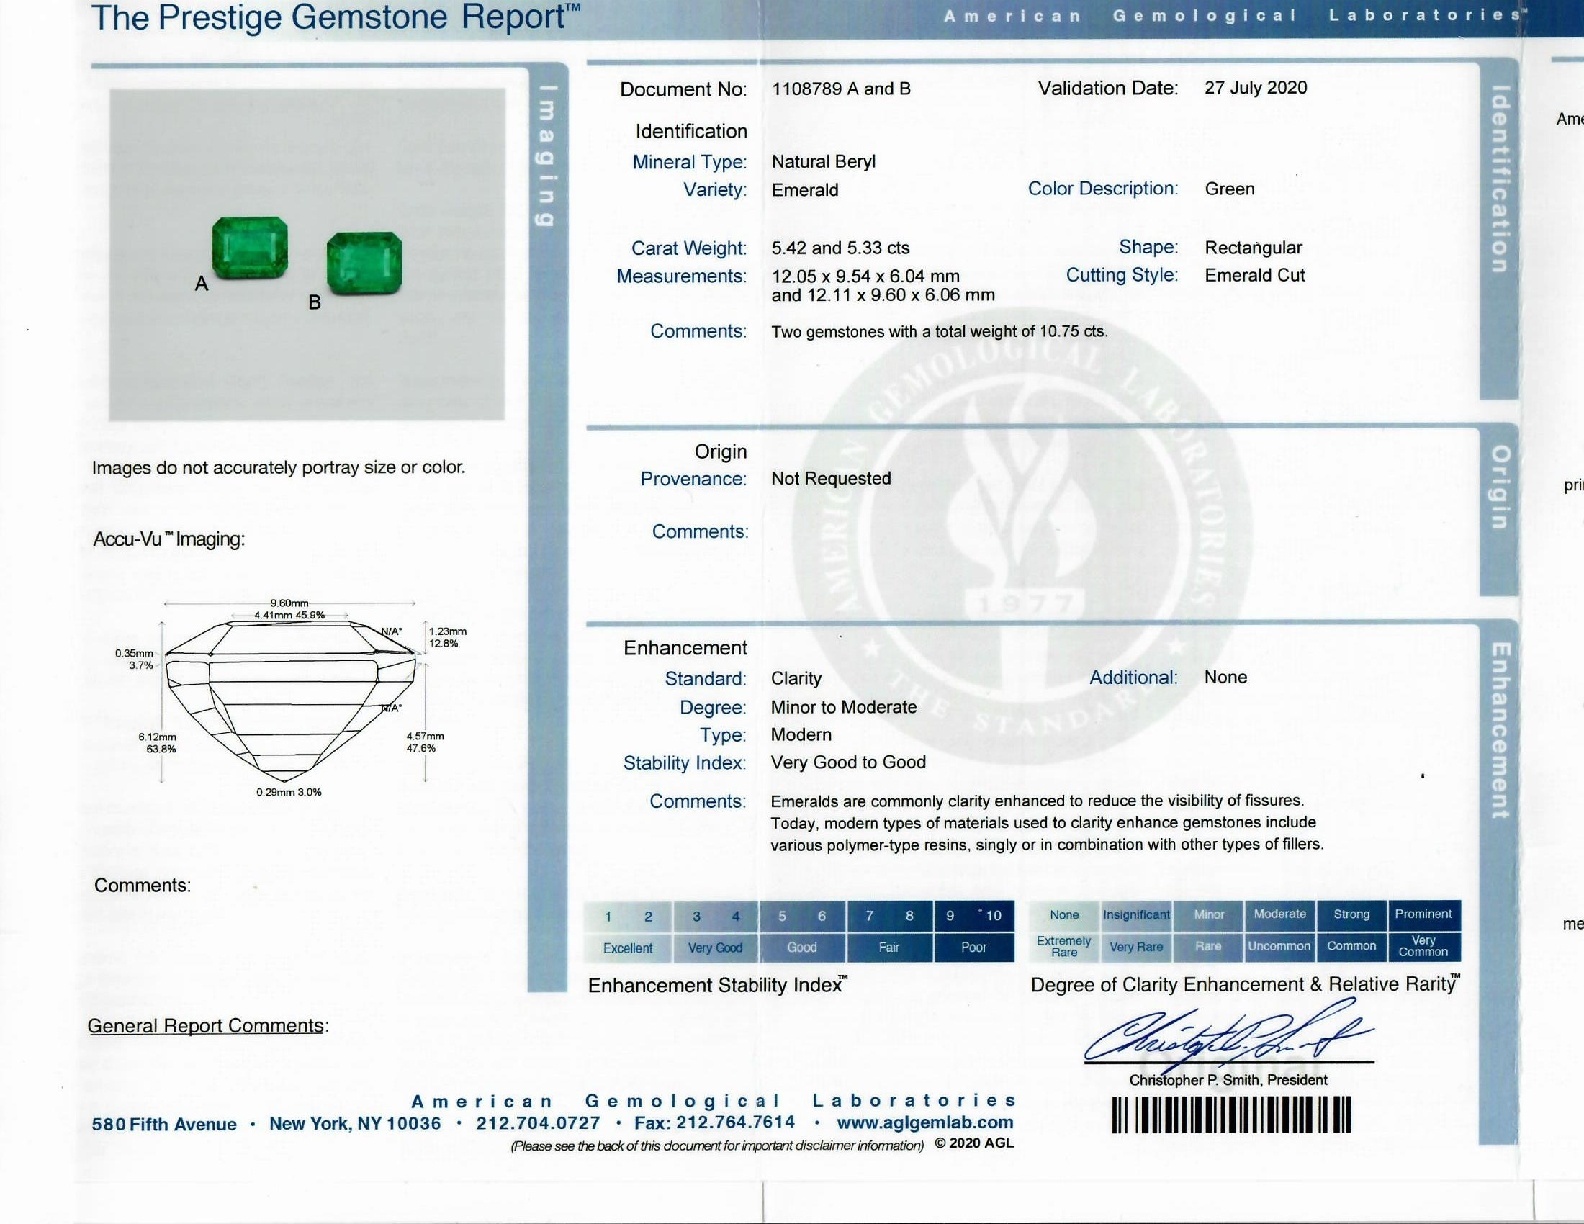This screenshot has width=1584, height=1224.
Task: Click 'Christopher P. Smith, President' name
Action: (x=1228, y=1080)
